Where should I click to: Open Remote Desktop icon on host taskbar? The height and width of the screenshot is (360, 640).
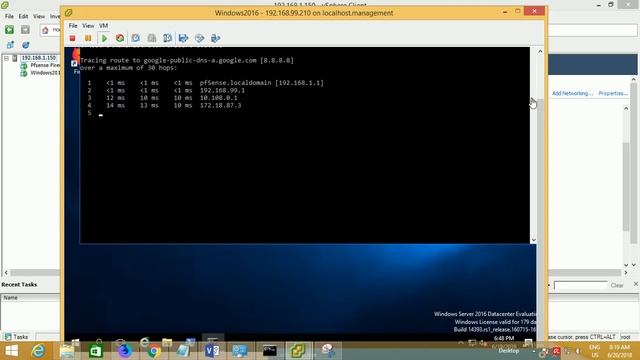(x=240, y=351)
